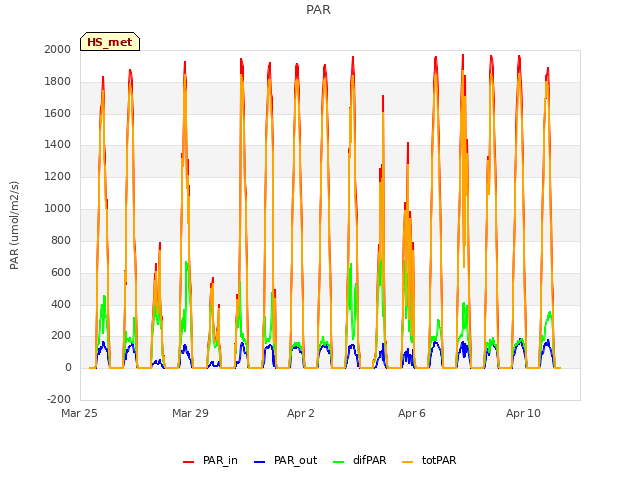Click the 800 y-axis tick label
Screen dimensions: 640x480
(x=61, y=240)
